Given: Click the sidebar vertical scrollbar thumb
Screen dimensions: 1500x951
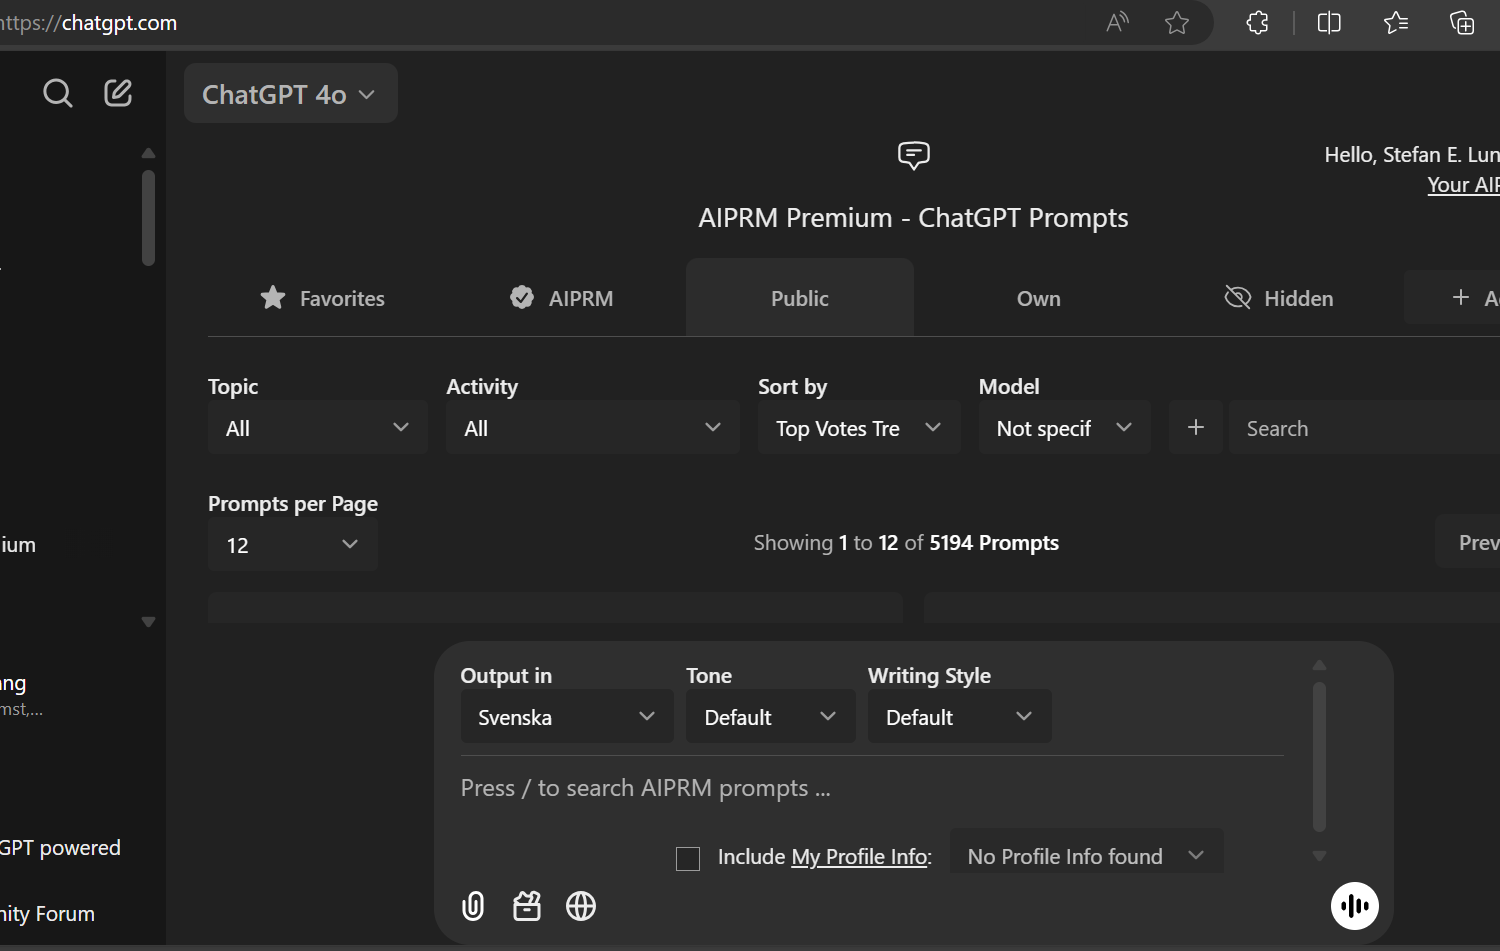Looking at the screenshot, I should 148,218.
